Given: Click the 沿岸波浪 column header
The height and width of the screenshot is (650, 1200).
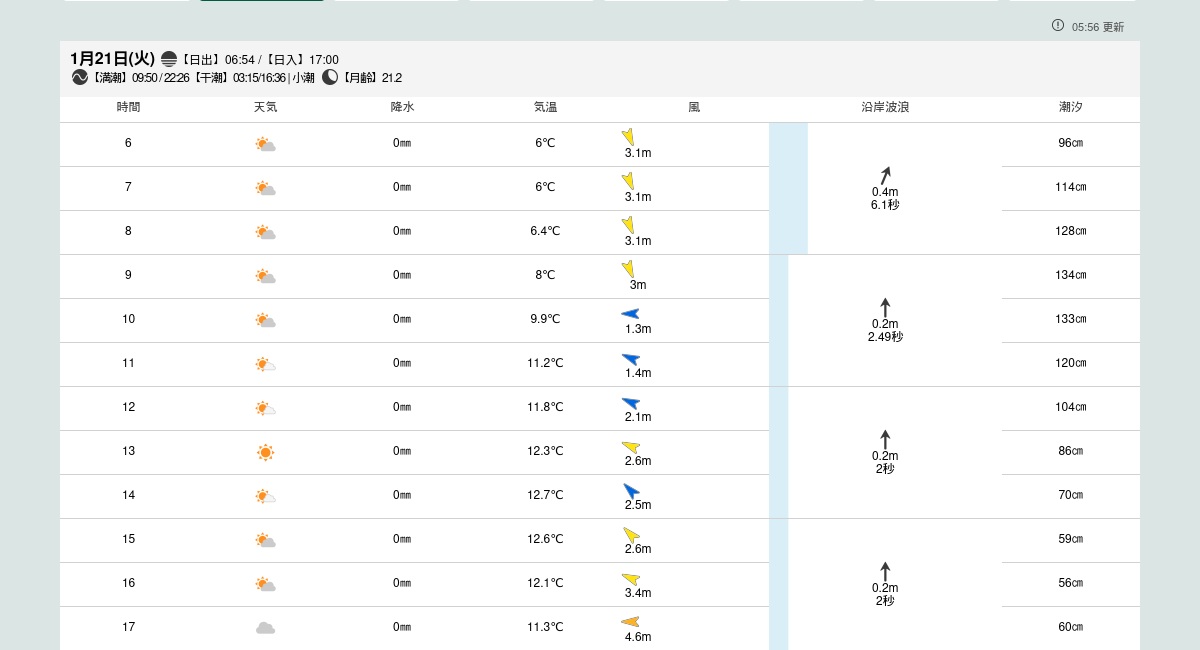Looking at the screenshot, I should click(x=885, y=107).
